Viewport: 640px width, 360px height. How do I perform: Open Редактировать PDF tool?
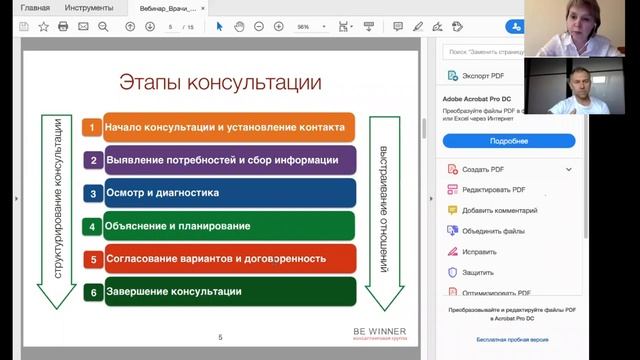pos(493,190)
